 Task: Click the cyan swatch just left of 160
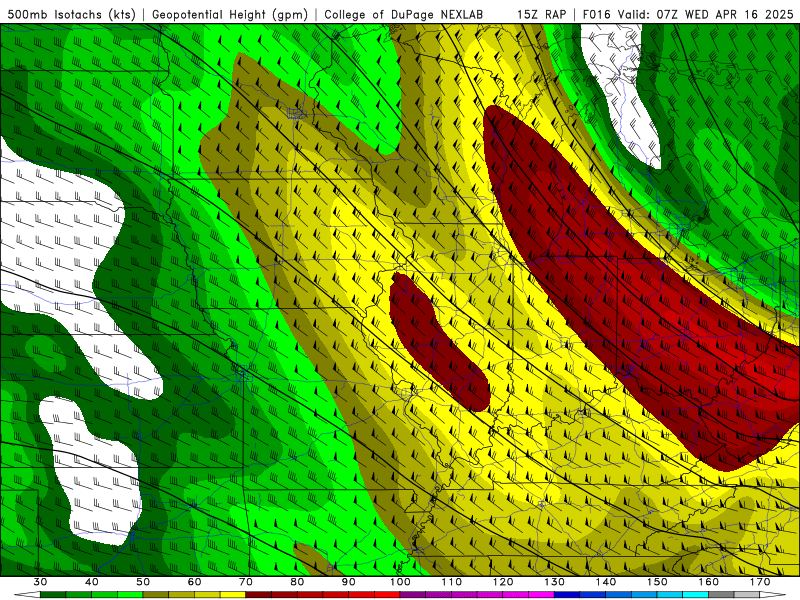tap(695, 595)
